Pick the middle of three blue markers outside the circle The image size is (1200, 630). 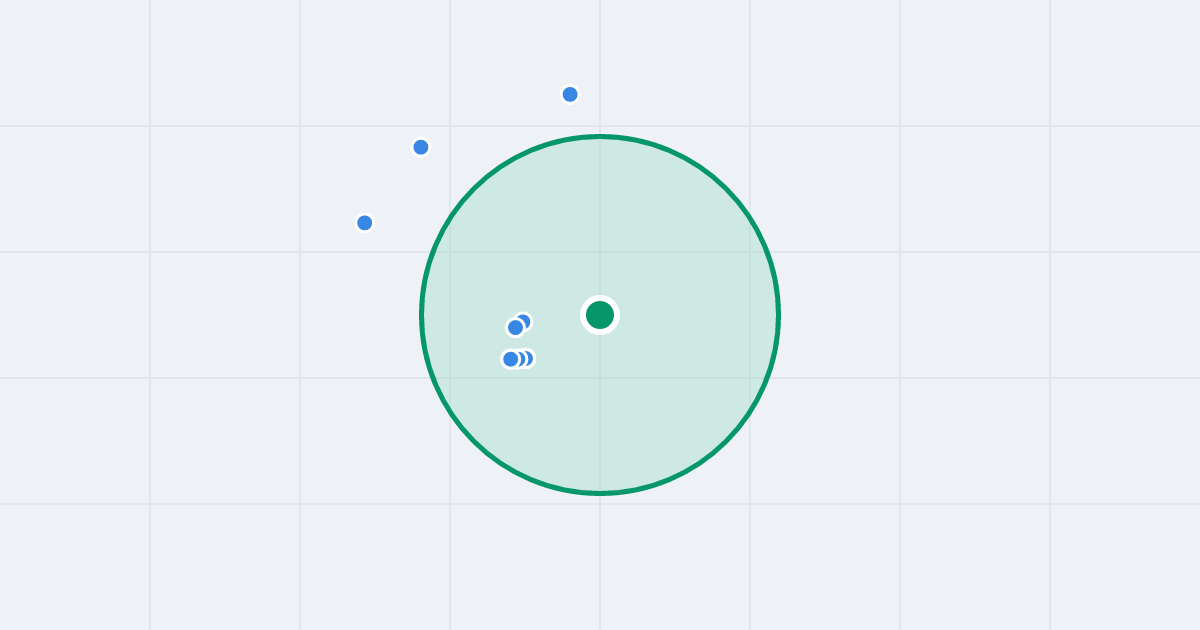[421, 147]
